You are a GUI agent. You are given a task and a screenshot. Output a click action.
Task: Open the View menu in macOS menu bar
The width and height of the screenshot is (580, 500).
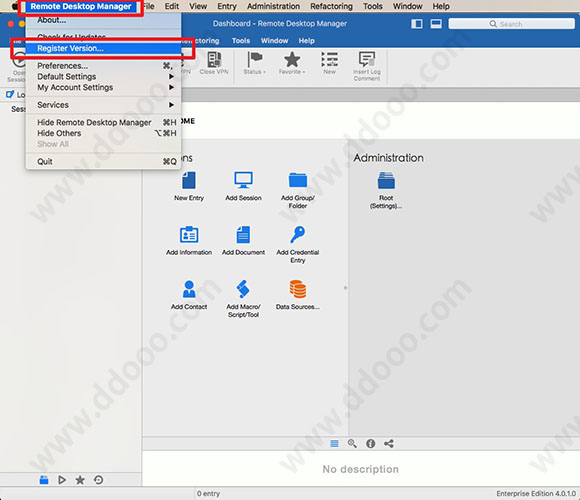(x=198, y=6)
